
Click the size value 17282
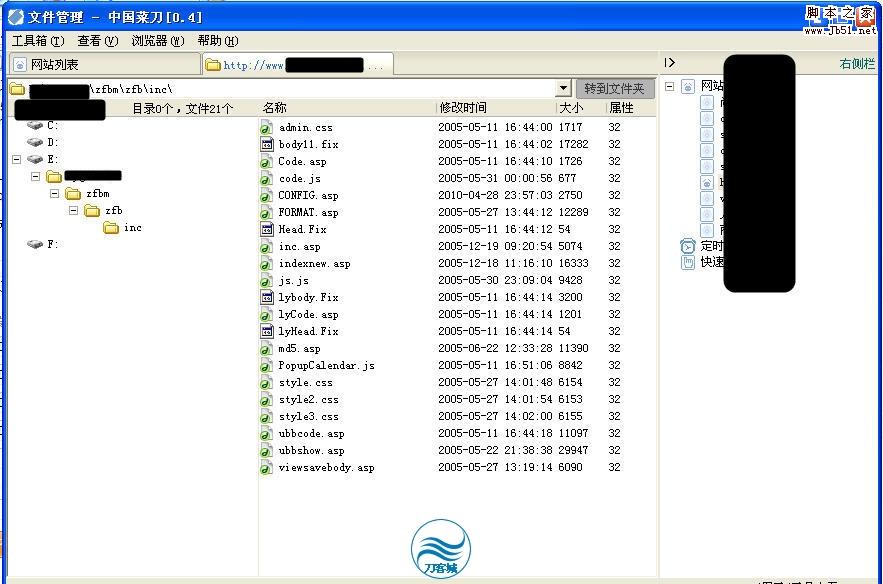coord(573,144)
